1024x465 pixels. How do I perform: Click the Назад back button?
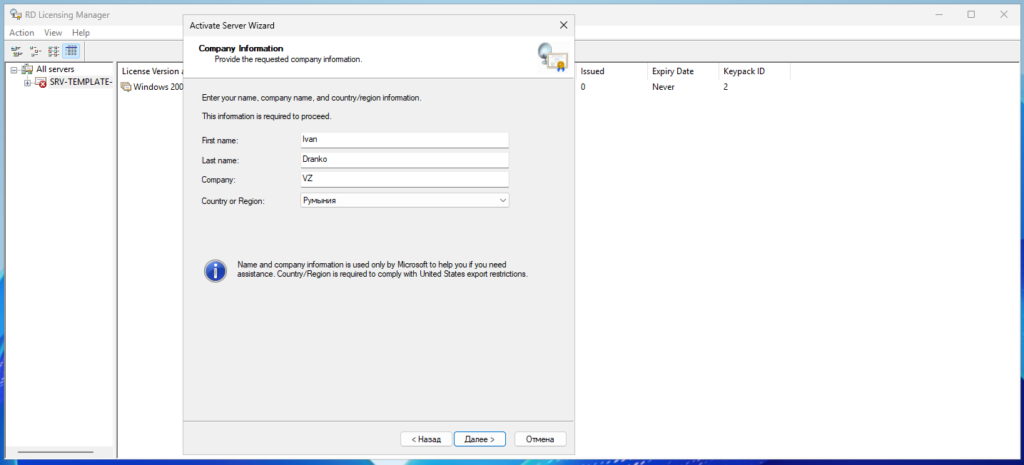tap(426, 440)
